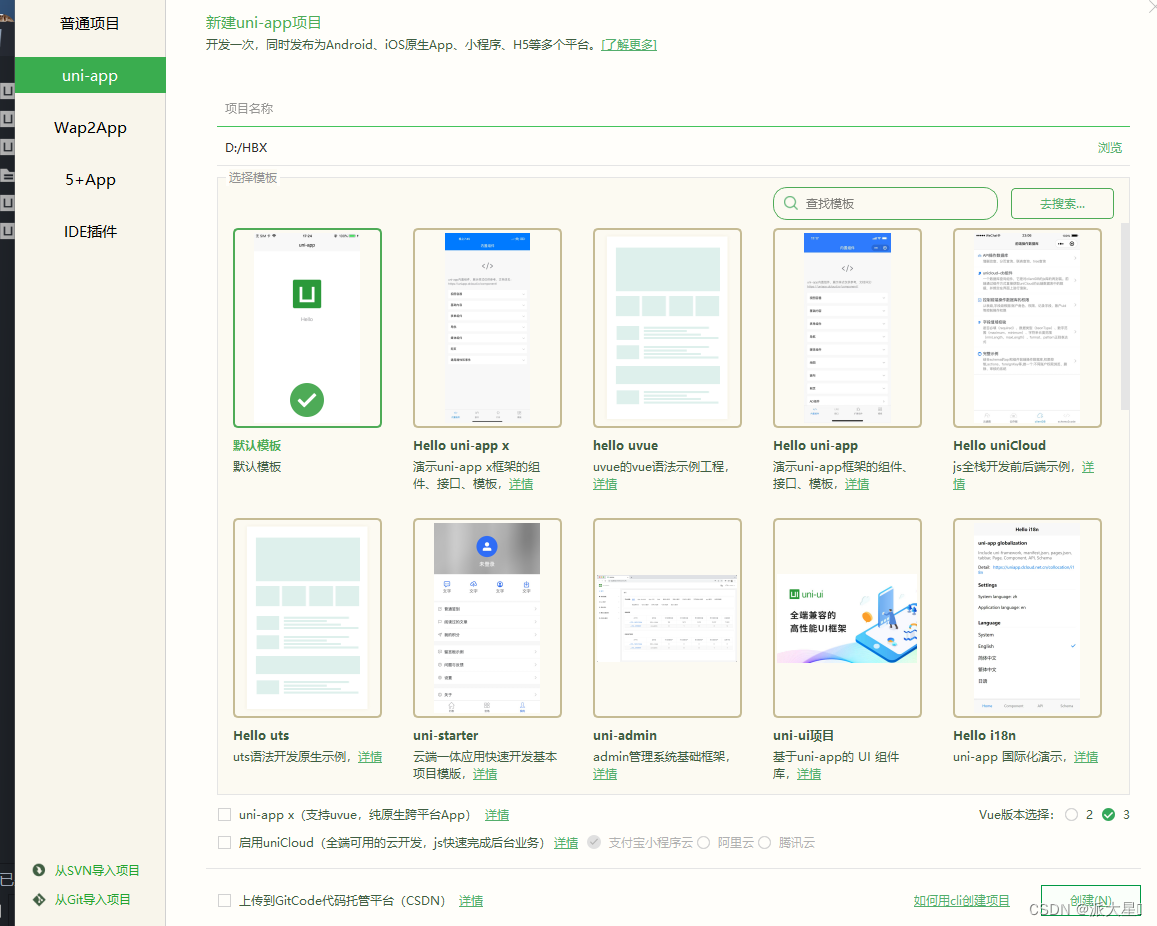Viewport: 1157px width, 926px height.
Task: Click the template list vertical scrollbar
Action: point(1125,316)
